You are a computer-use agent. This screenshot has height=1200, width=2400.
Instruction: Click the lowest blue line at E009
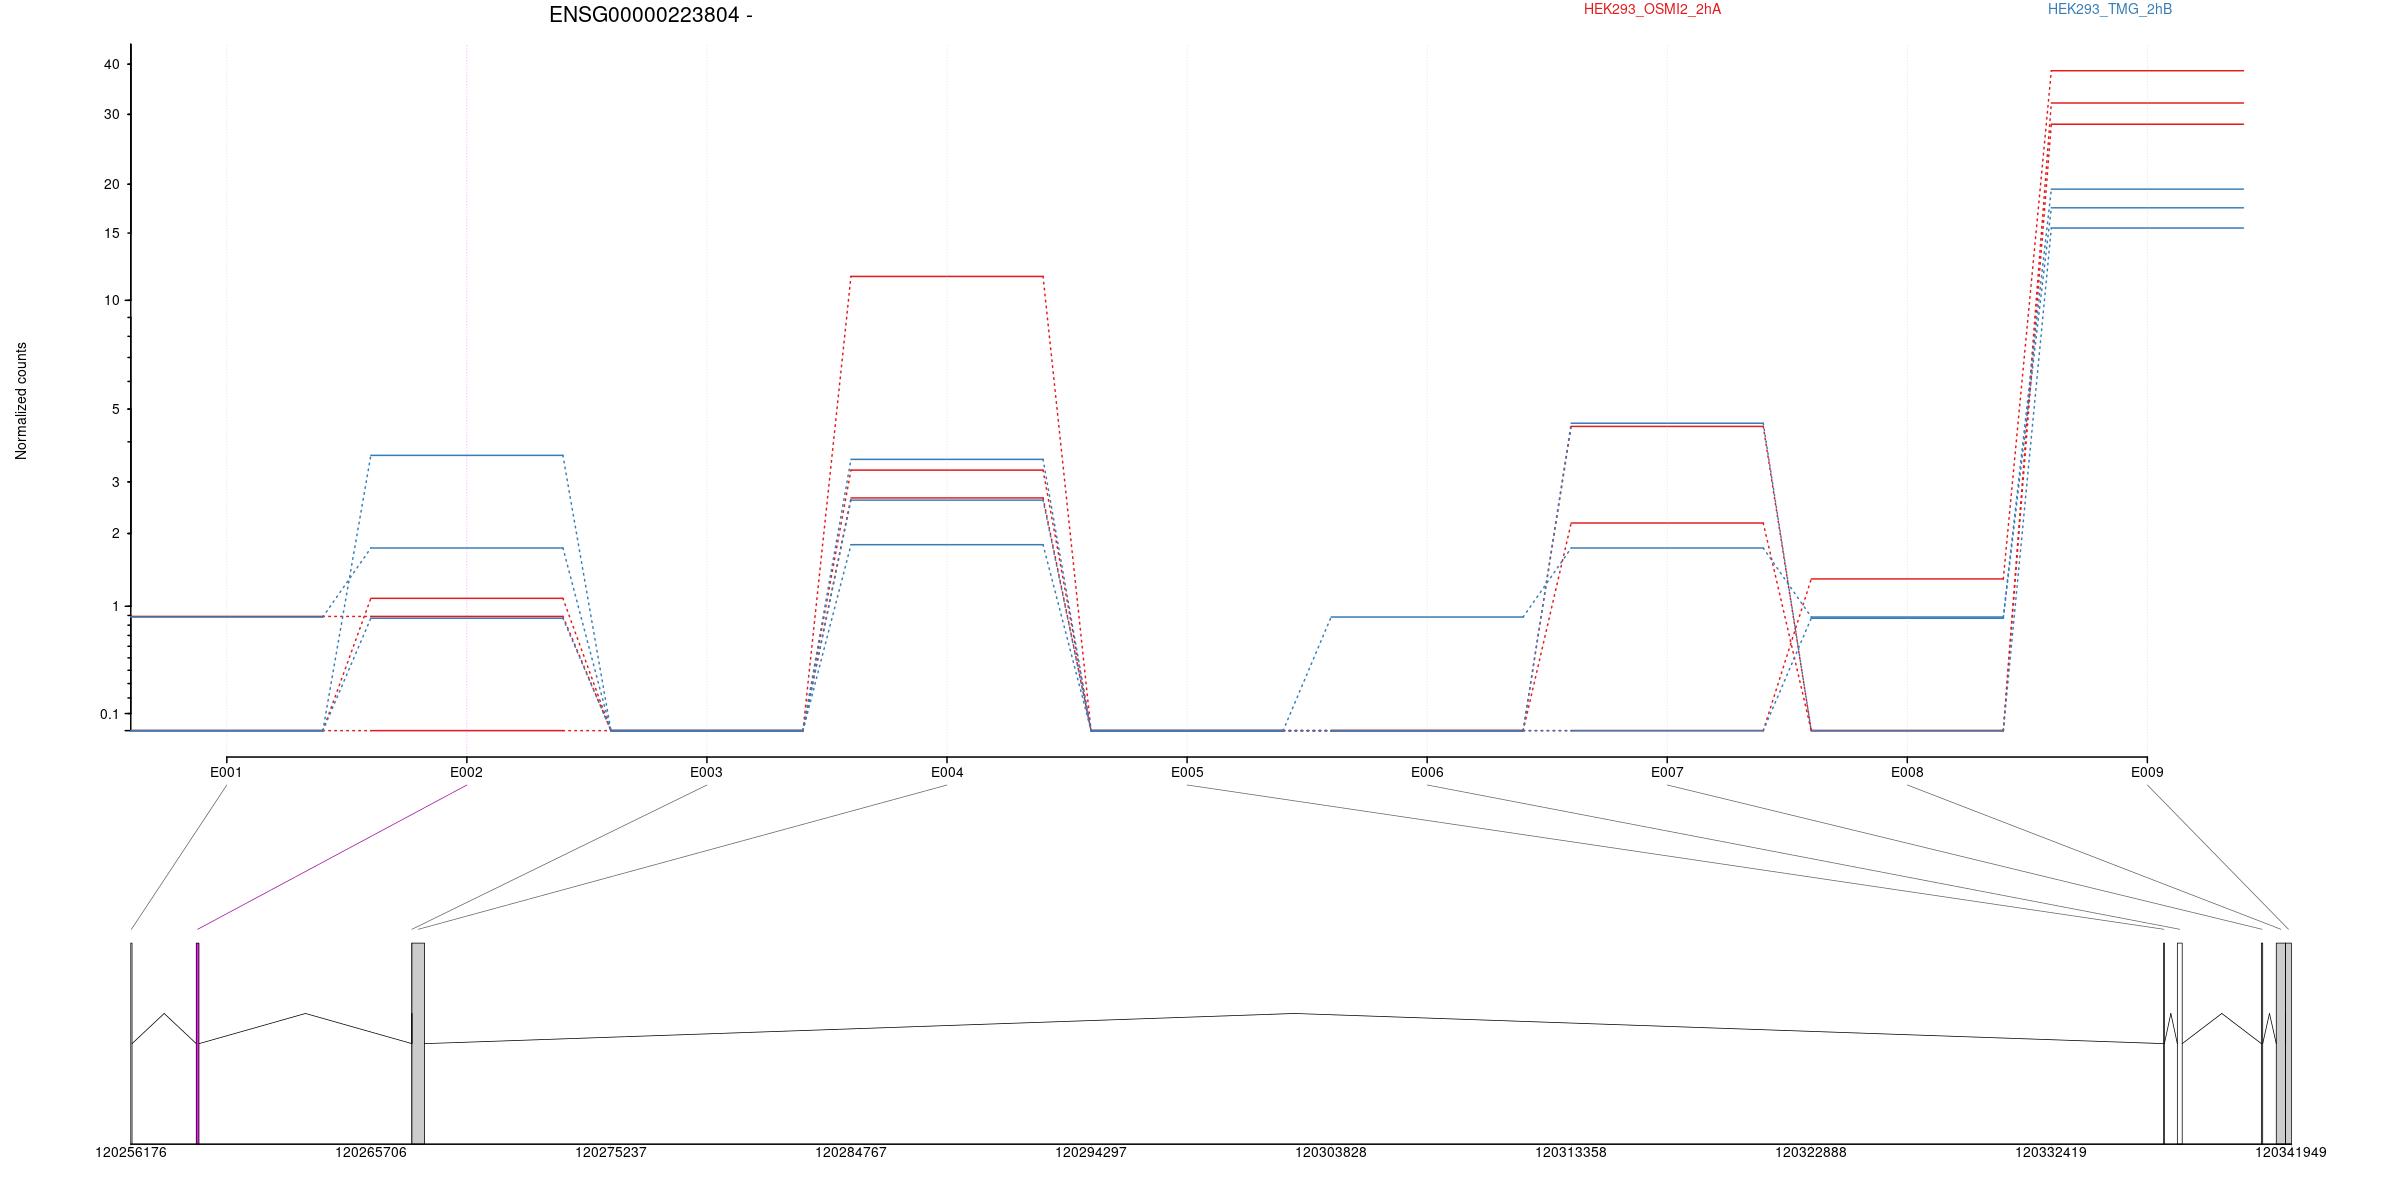tap(2147, 228)
